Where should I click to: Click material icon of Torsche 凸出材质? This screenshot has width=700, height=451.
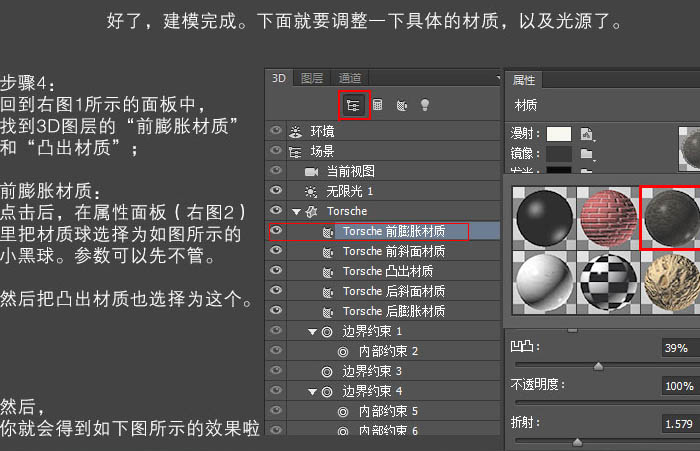tap(328, 272)
